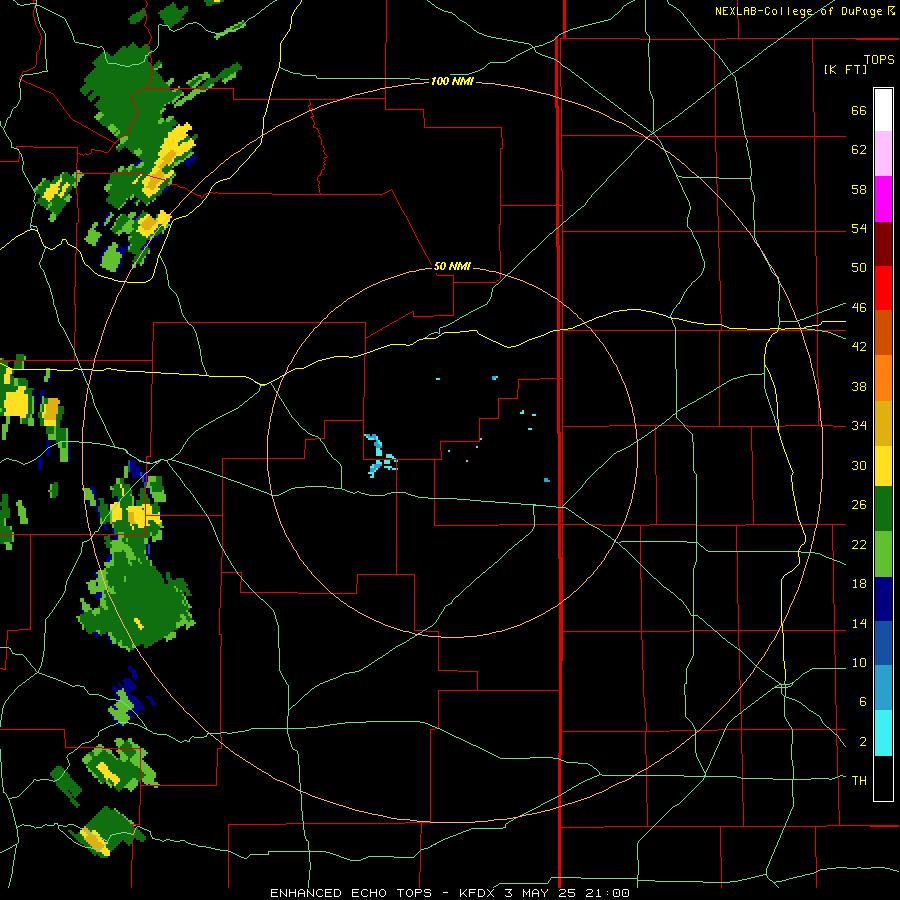Click the navy blue legend swatch
This screenshot has width=900, height=900.
pyautogui.click(x=883, y=599)
